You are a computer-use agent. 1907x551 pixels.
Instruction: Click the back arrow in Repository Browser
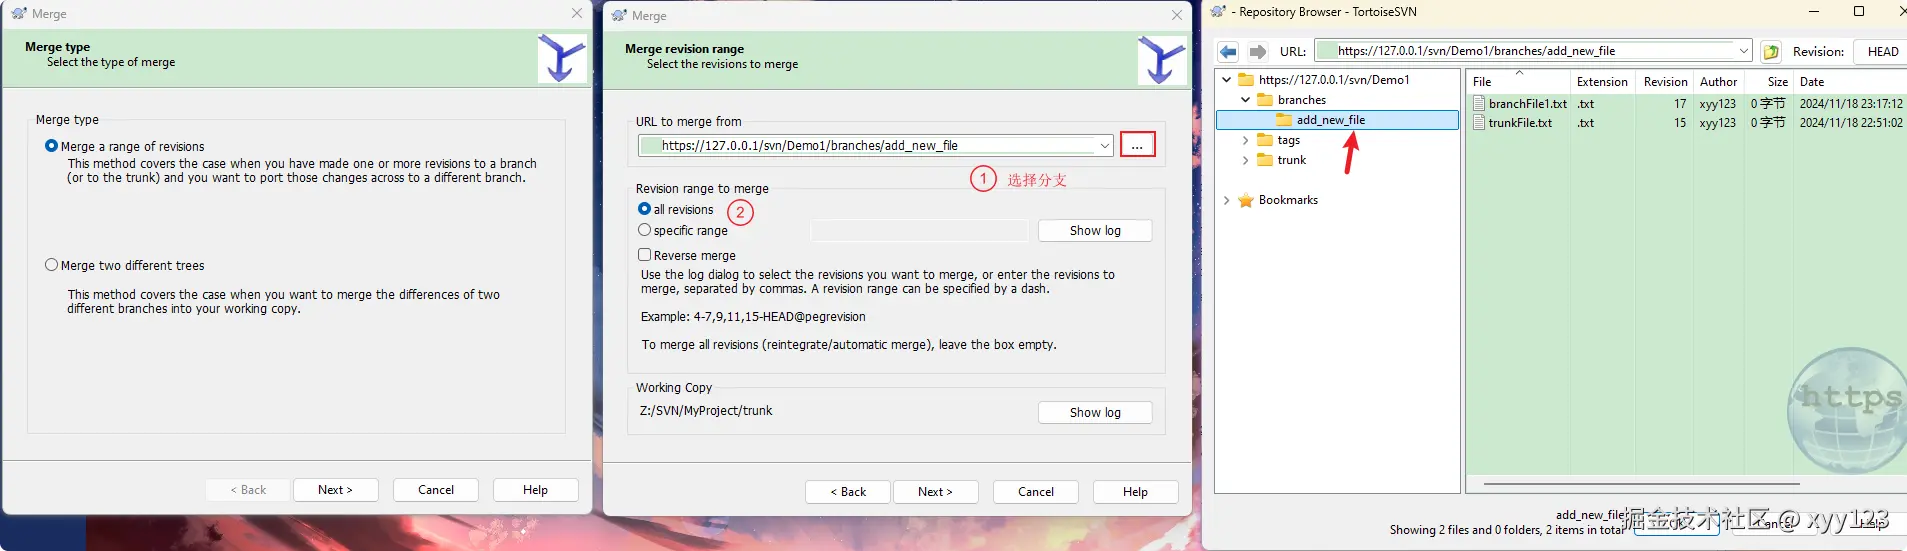[1229, 52]
